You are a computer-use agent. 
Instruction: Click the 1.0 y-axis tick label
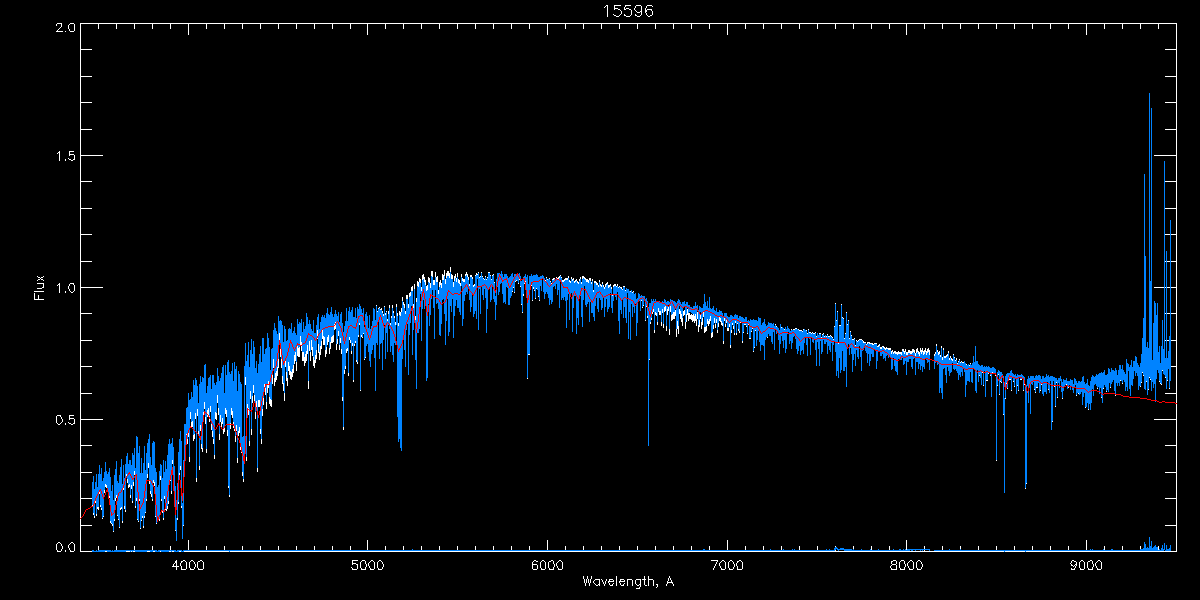63,288
